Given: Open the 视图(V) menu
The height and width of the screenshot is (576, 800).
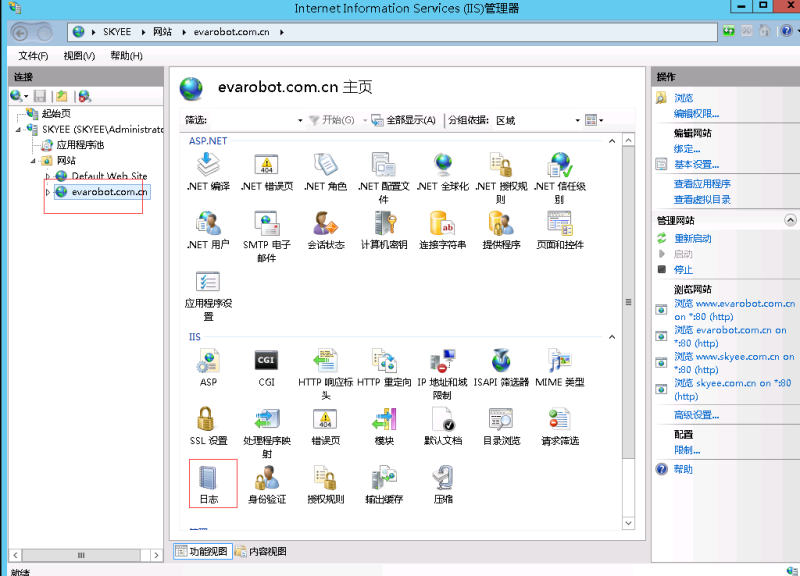Looking at the screenshot, I should coord(79,56).
